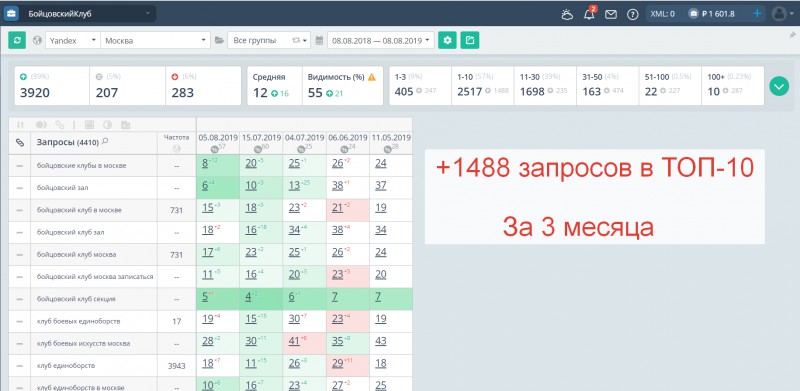The height and width of the screenshot is (391, 800).
Task: Click the folder icon in table toolbar
Action: pos(126,125)
